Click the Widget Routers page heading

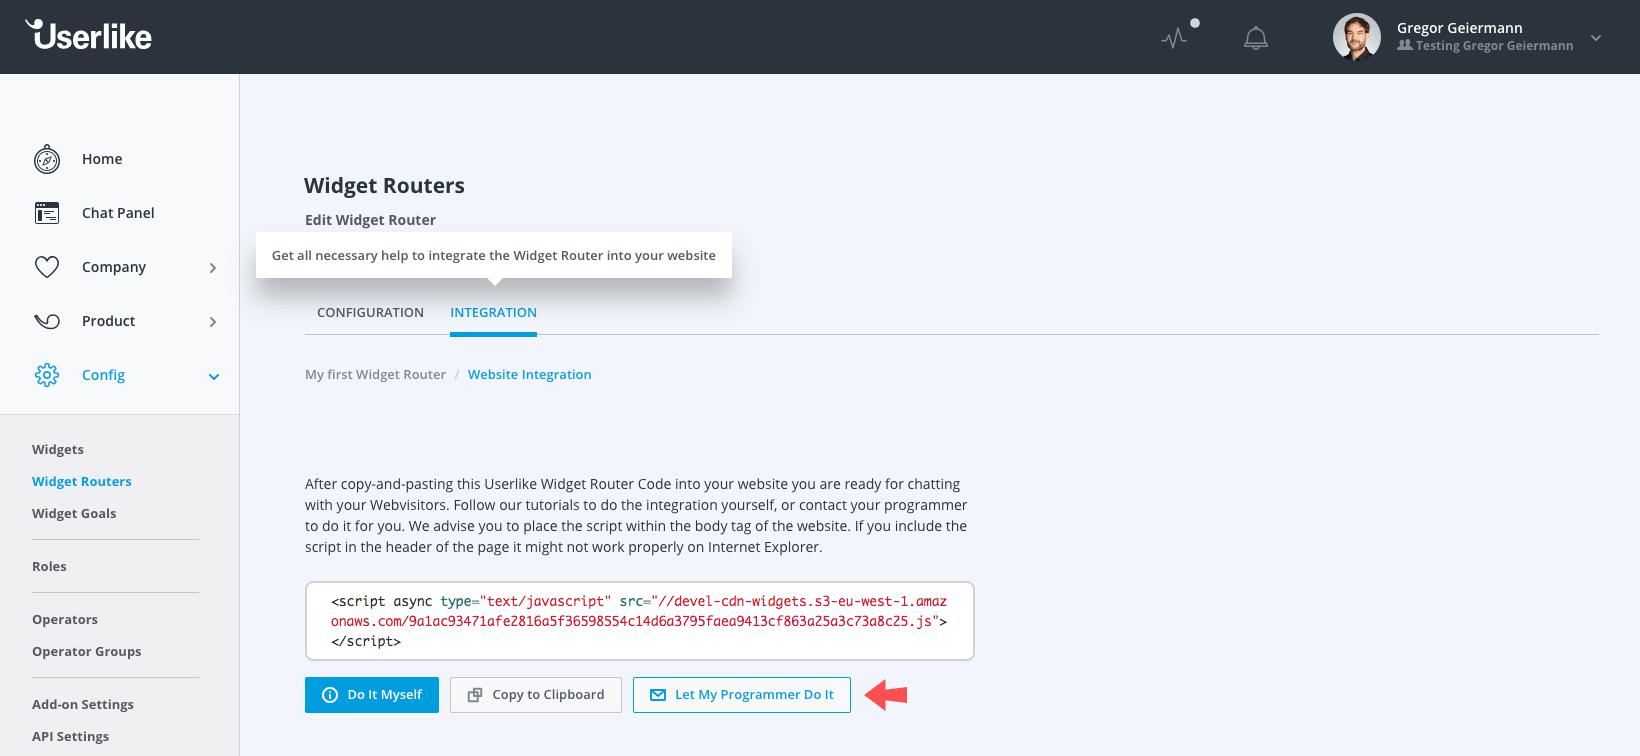(384, 186)
